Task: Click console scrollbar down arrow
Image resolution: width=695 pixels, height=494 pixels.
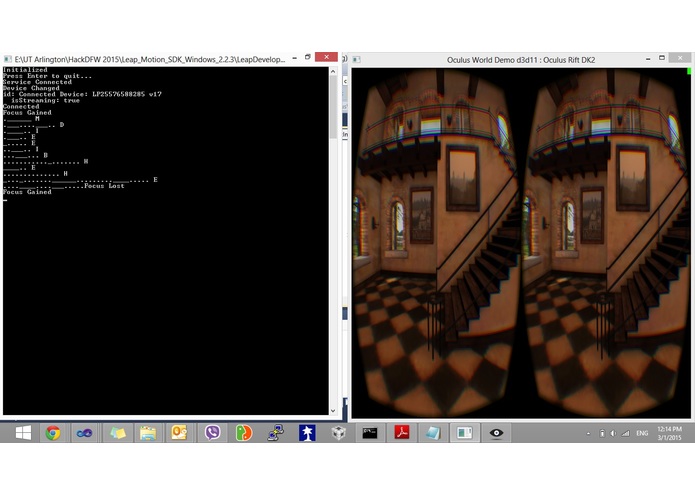Action: point(333,411)
